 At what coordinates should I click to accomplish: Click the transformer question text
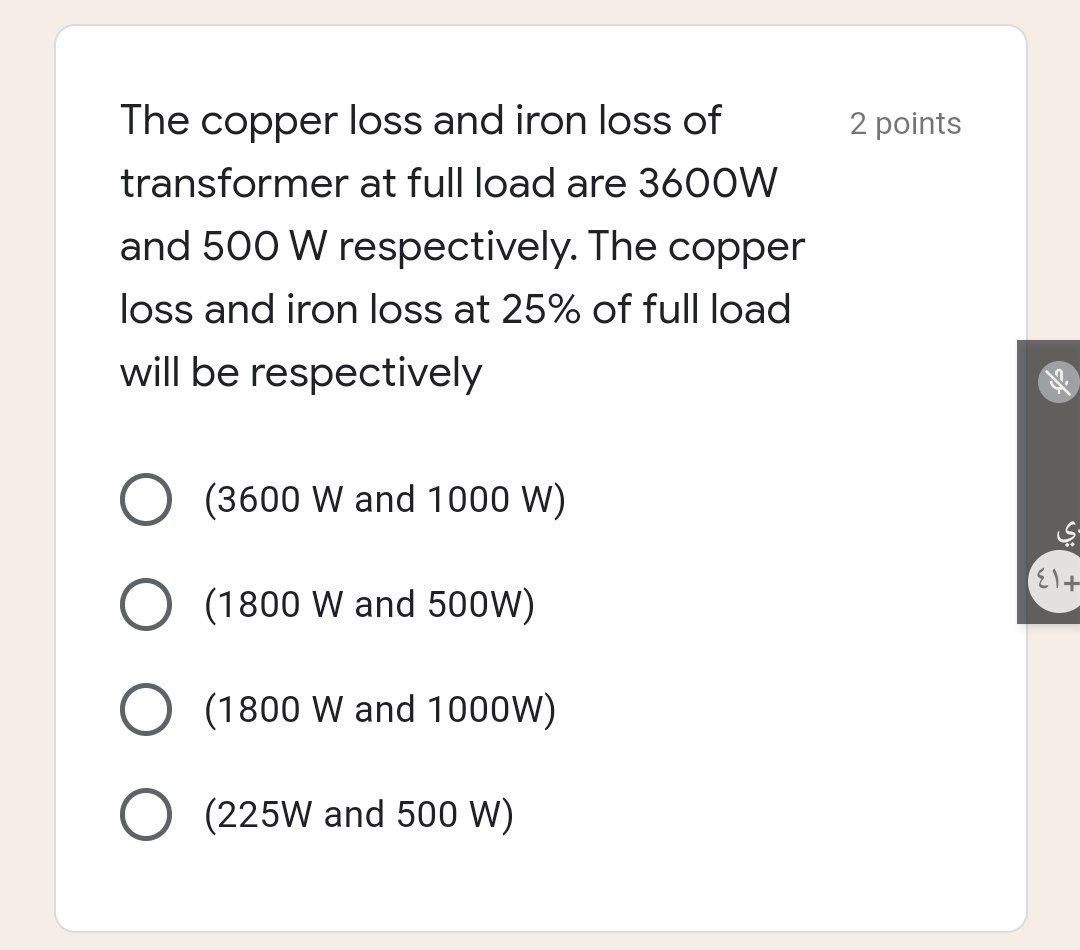(460, 245)
